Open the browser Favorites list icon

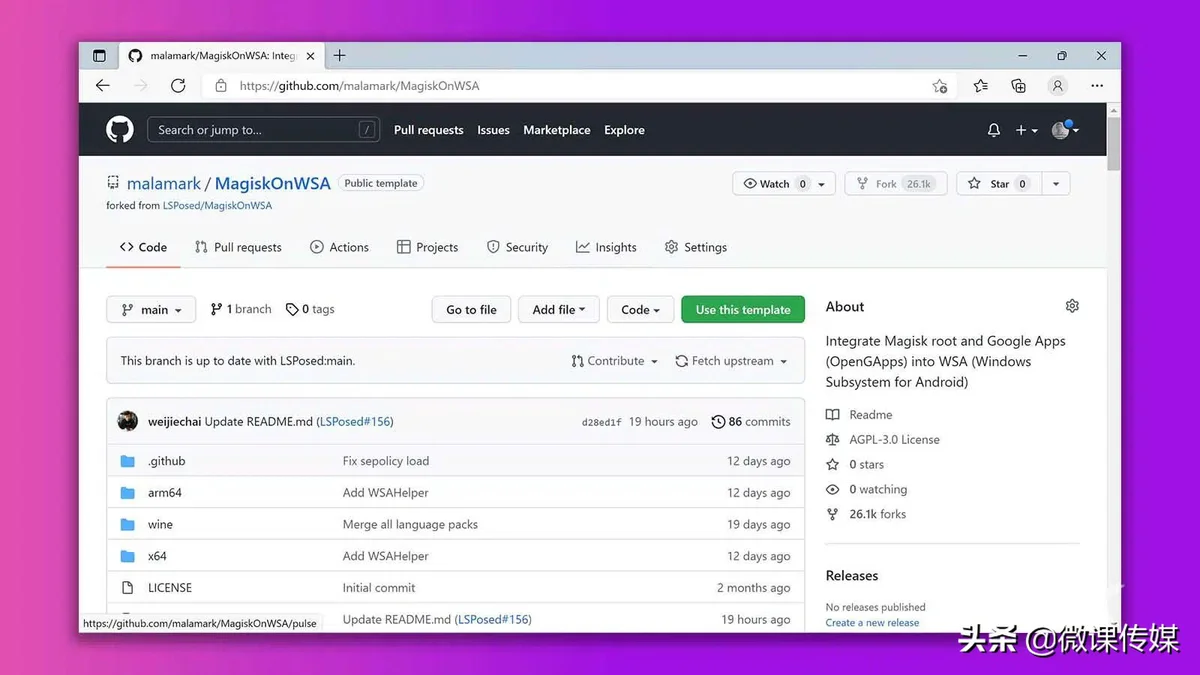(981, 86)
